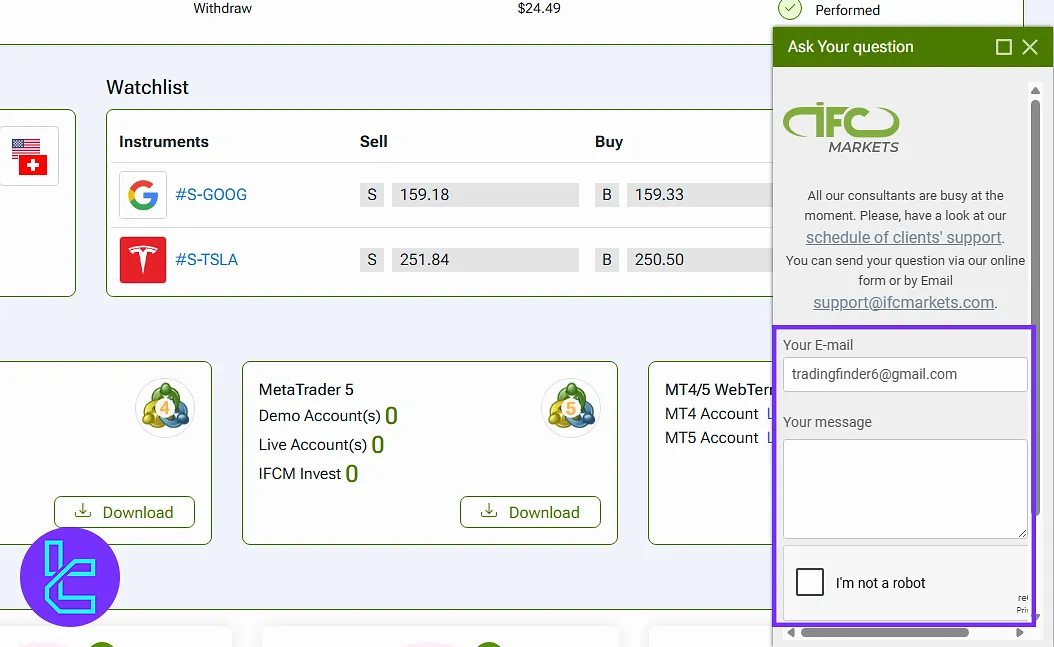Maximize the Ask Your question chat window

pos(1004,47)
